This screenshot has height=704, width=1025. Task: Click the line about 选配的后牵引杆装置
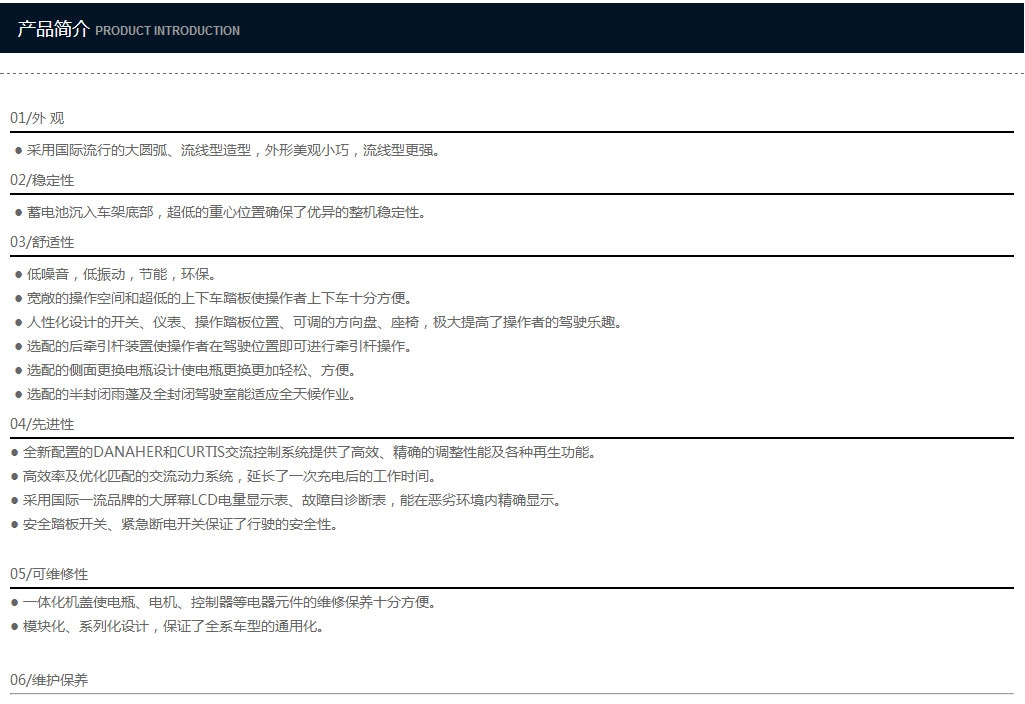point(214,346)
